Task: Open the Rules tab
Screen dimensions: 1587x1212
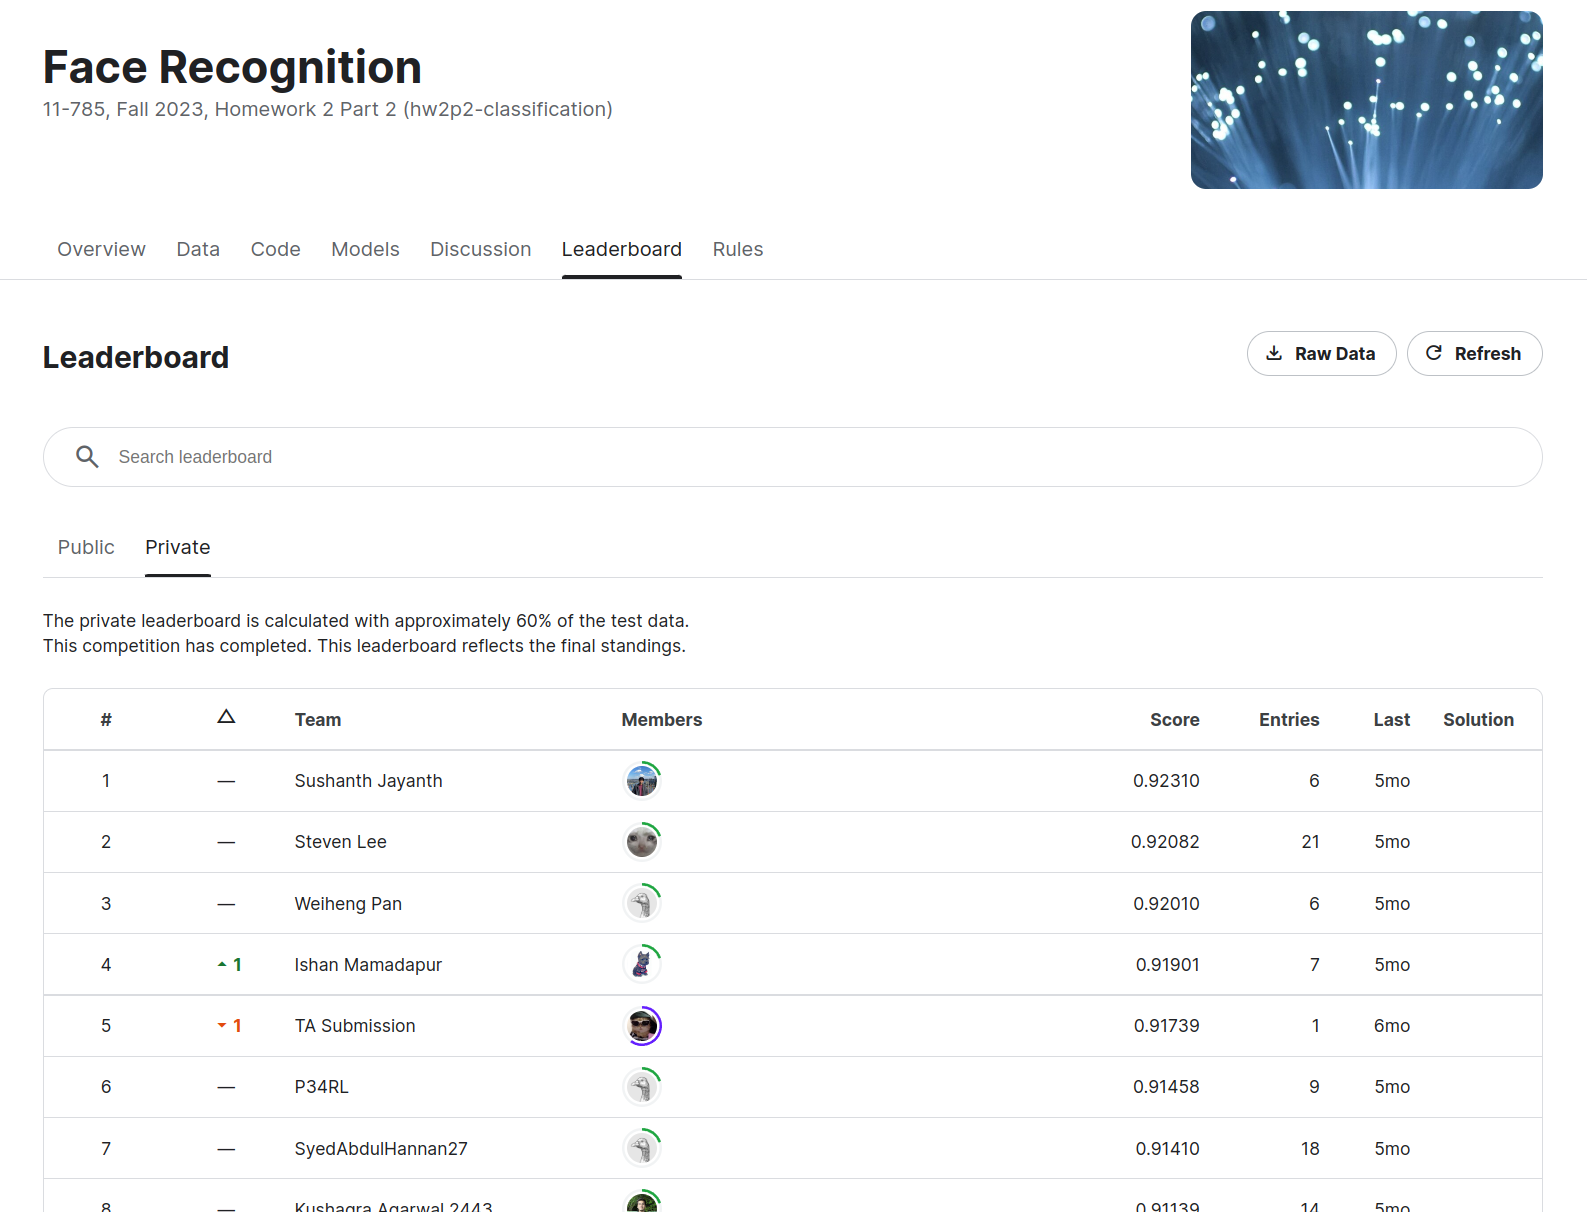Action: (737, 249)
